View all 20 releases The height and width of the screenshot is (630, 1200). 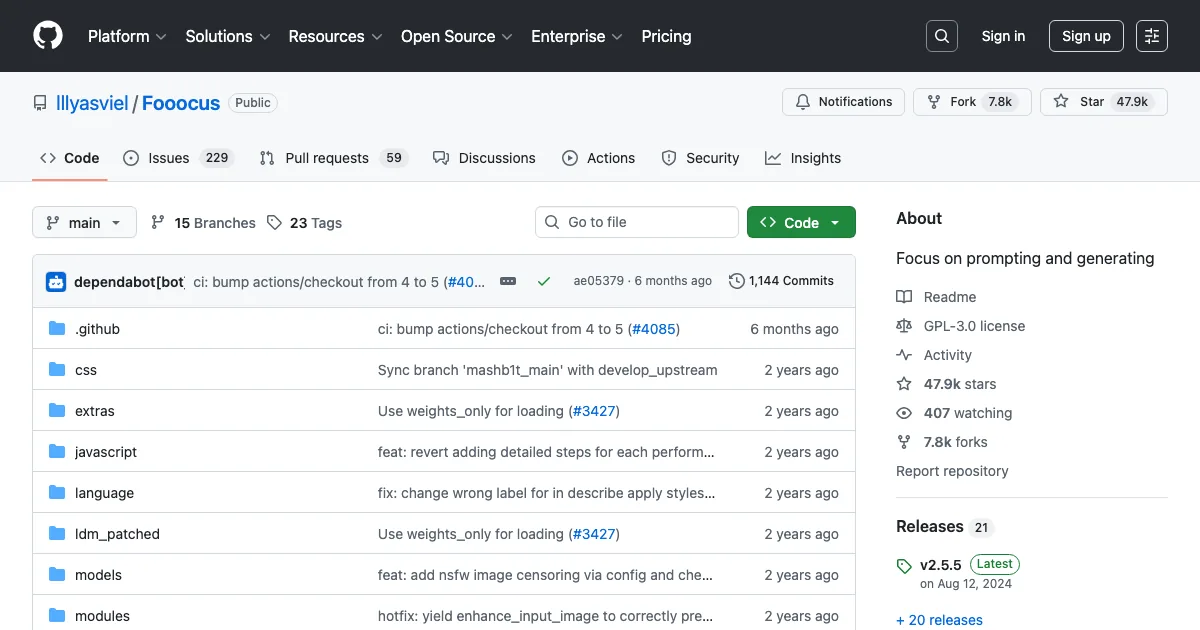(x=939, y=620)
